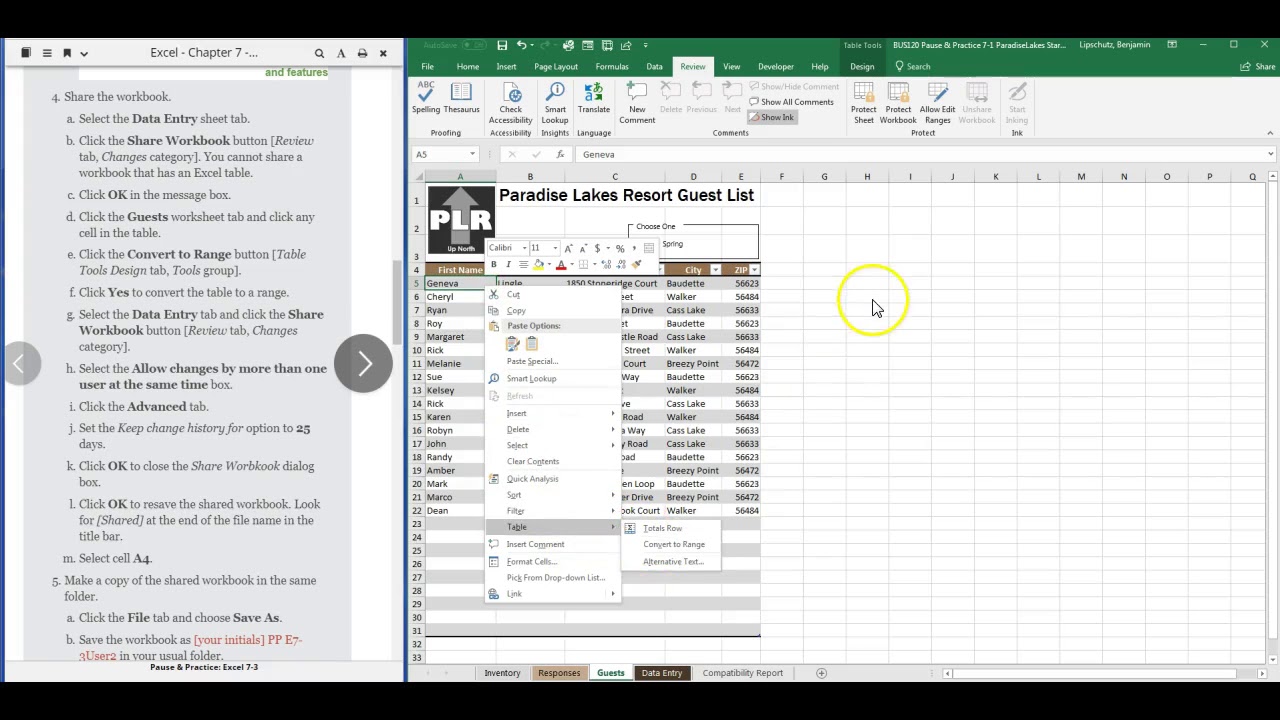Viewport: 1280px width, 720px height.
Task: Click Protect Workbook
Action: coord(898,103)
